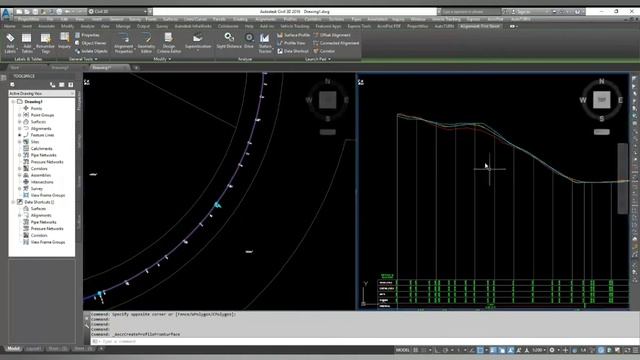
Task: Click the Add Labels ribbon icon
Action: [10, 43]
